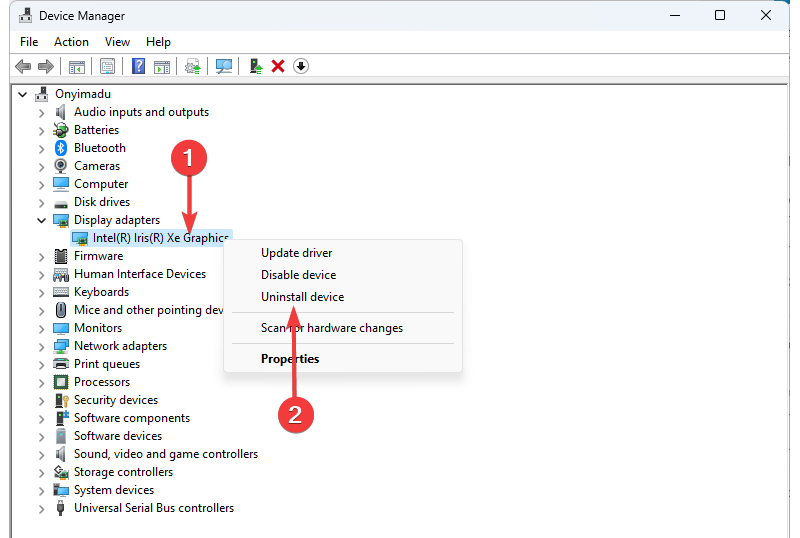Select Intel(R) Iris(R) Xe Graphics device

point(160,238)
